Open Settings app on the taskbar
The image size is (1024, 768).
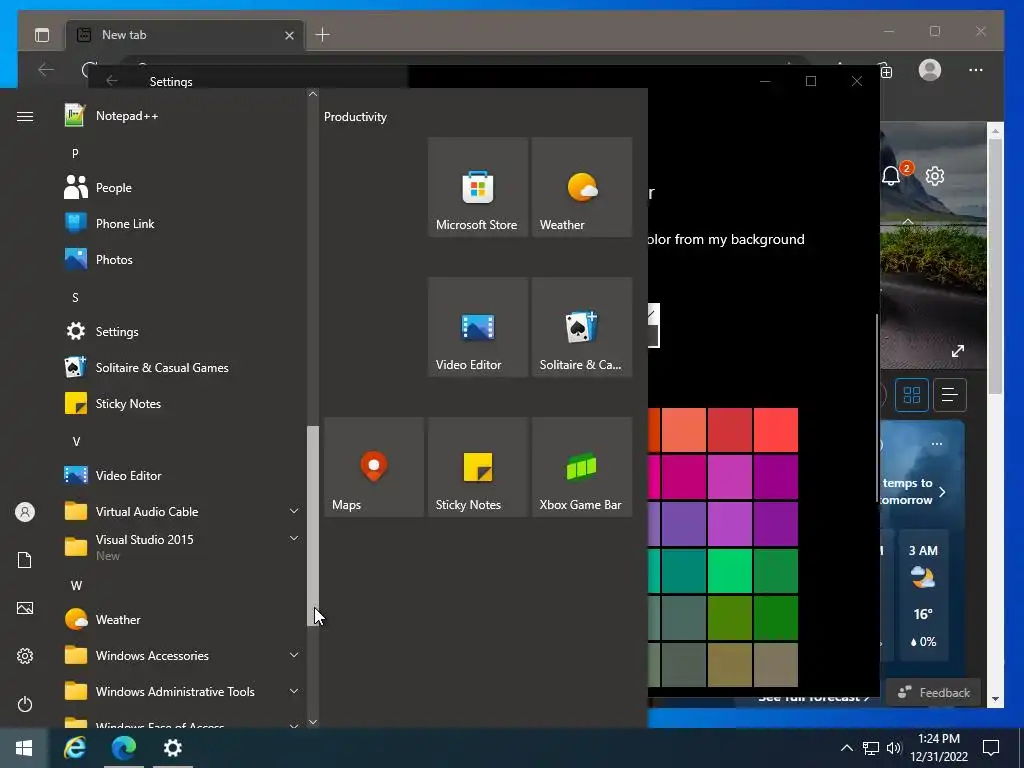pyautogui.click(x=172, y=748)
